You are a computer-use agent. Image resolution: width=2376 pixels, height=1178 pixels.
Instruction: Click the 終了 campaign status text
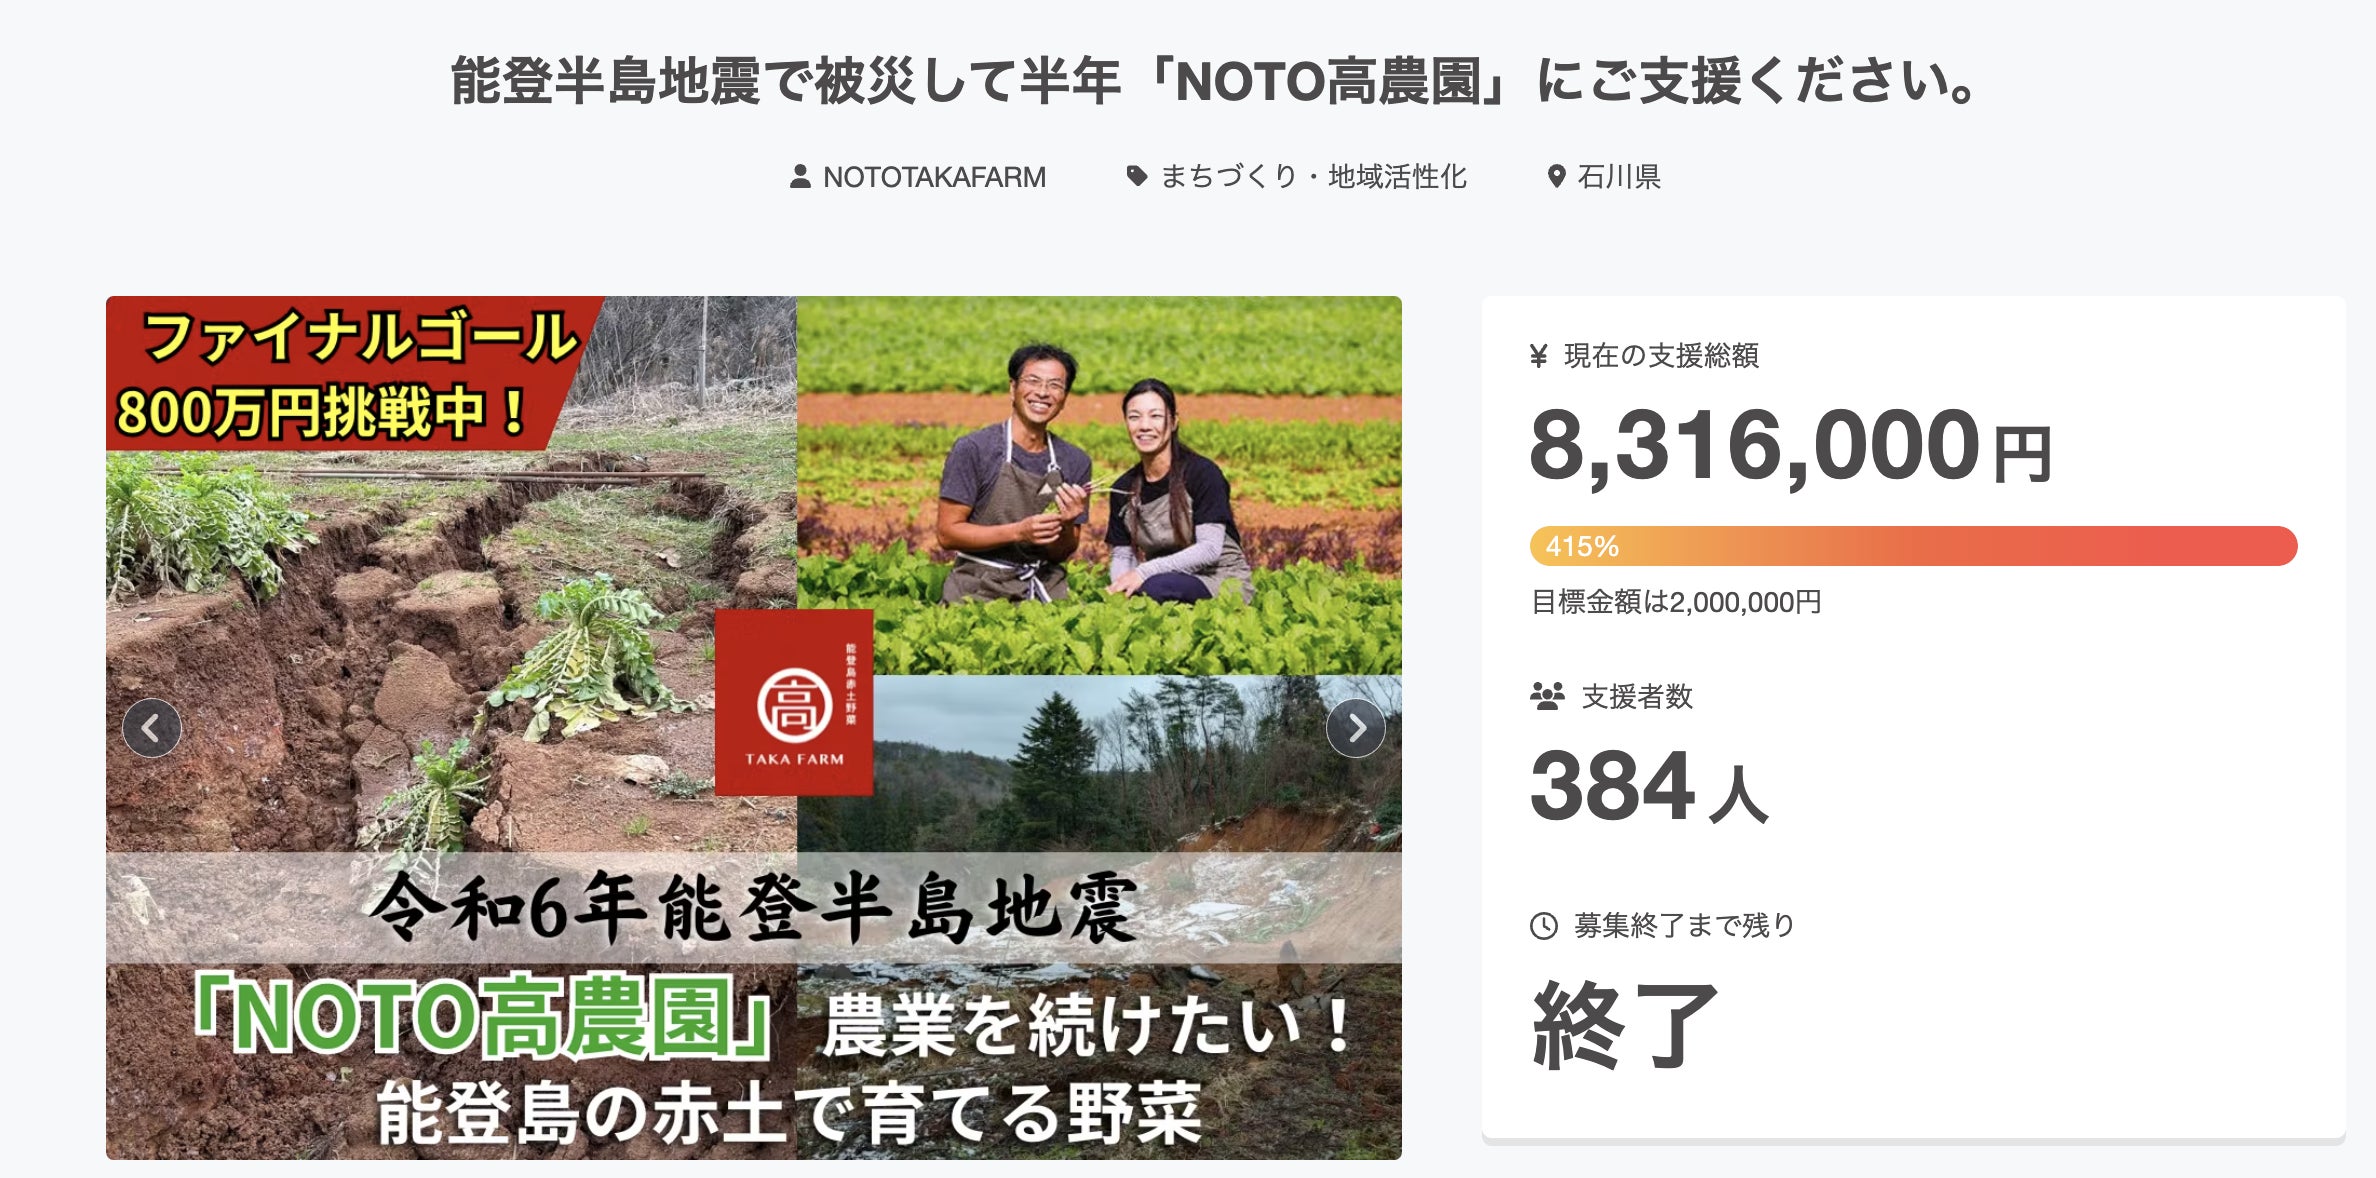pyautogui.click(x=1625, y=1026)
